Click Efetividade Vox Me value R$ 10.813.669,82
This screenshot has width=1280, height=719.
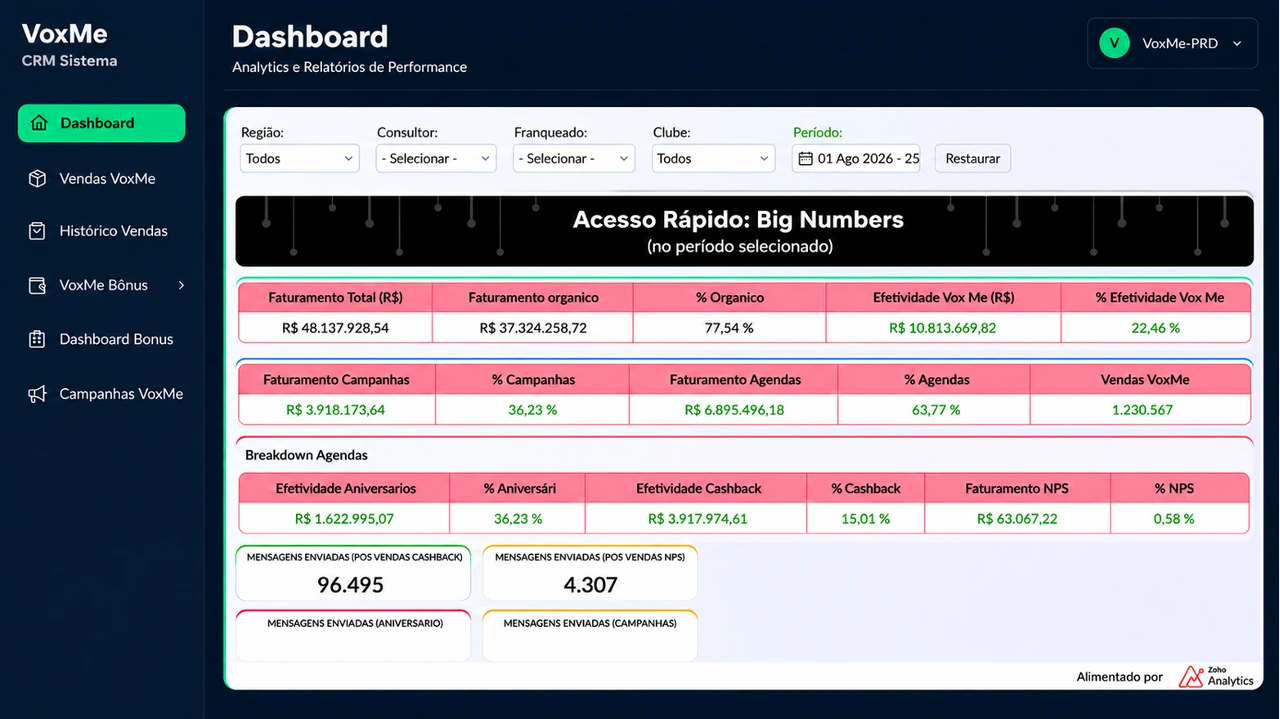coord(943,328)
